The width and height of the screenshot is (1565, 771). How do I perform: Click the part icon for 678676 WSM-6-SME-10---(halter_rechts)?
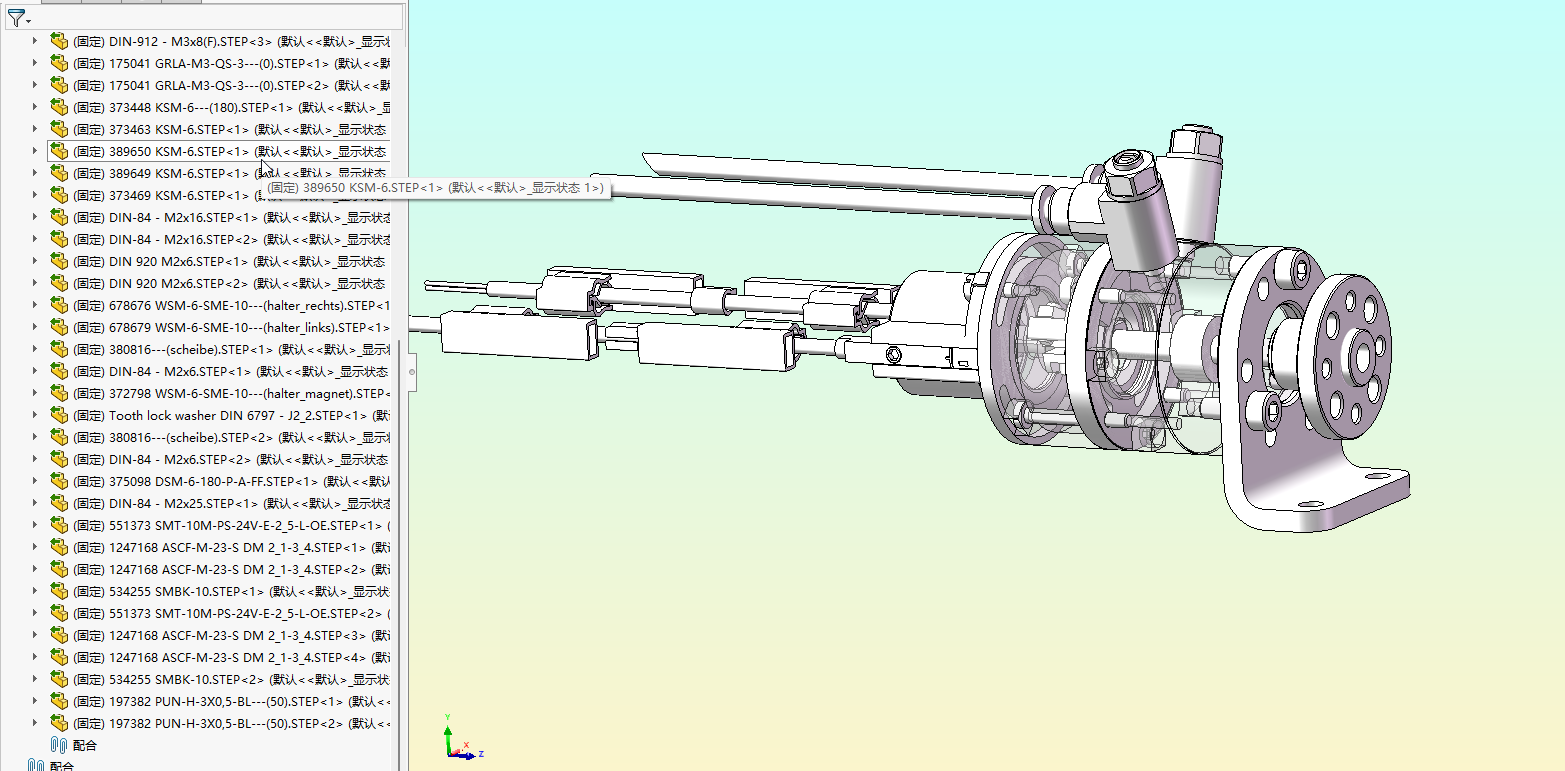(x=59, y=305)
